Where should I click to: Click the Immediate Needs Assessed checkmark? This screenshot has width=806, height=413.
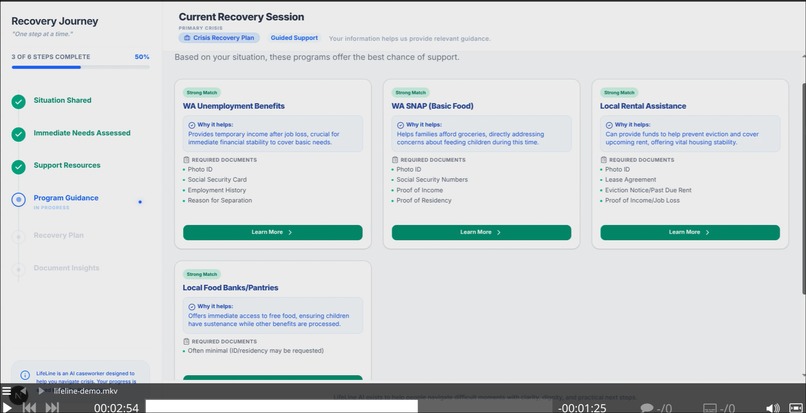click(x=19, y=134)
